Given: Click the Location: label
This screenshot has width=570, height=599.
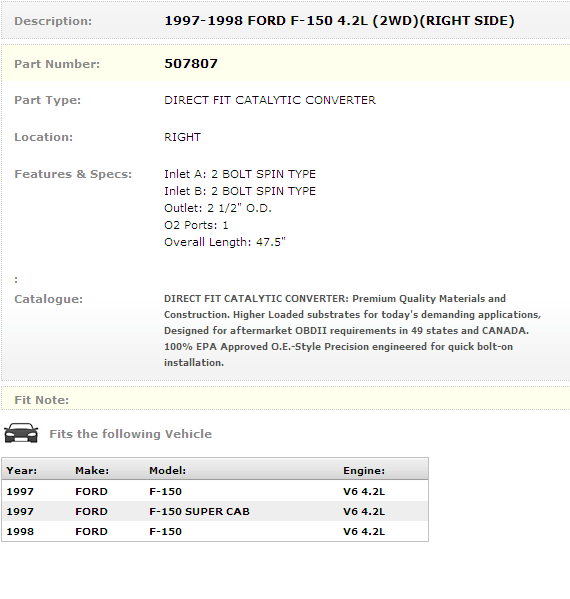Looking at the screenshot, I should click(44, 137).
